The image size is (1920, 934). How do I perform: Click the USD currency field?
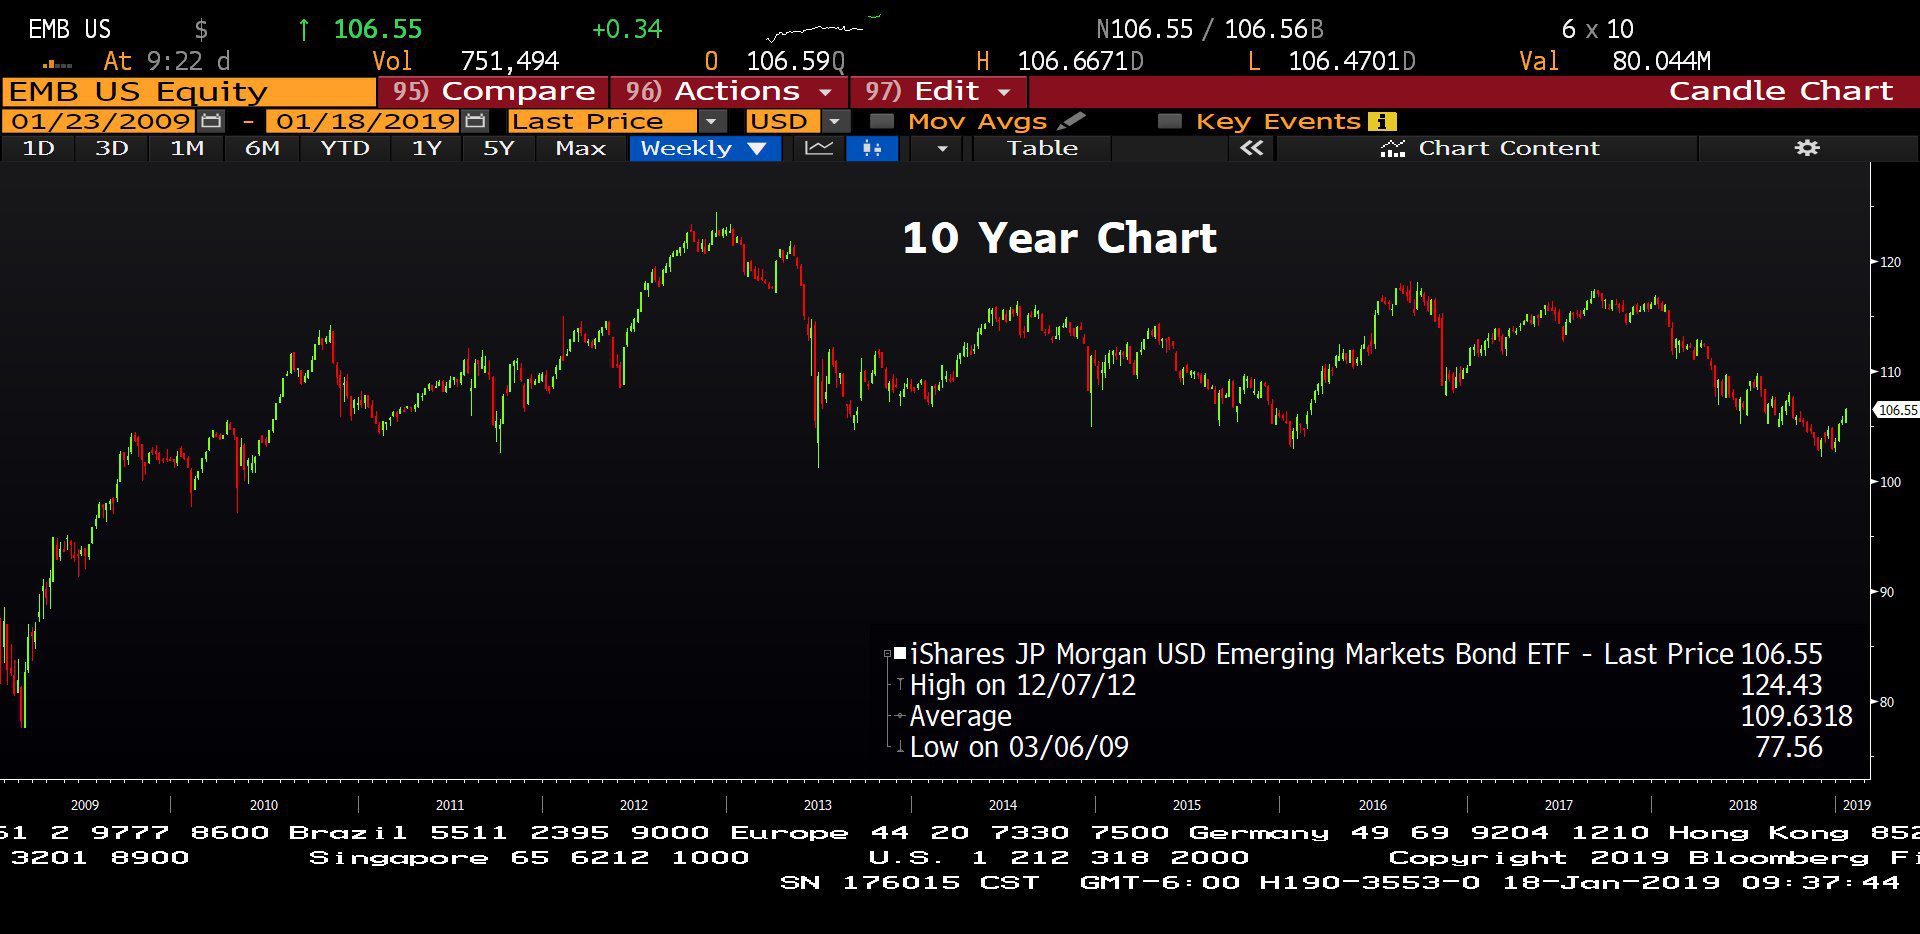pos(784,121)
